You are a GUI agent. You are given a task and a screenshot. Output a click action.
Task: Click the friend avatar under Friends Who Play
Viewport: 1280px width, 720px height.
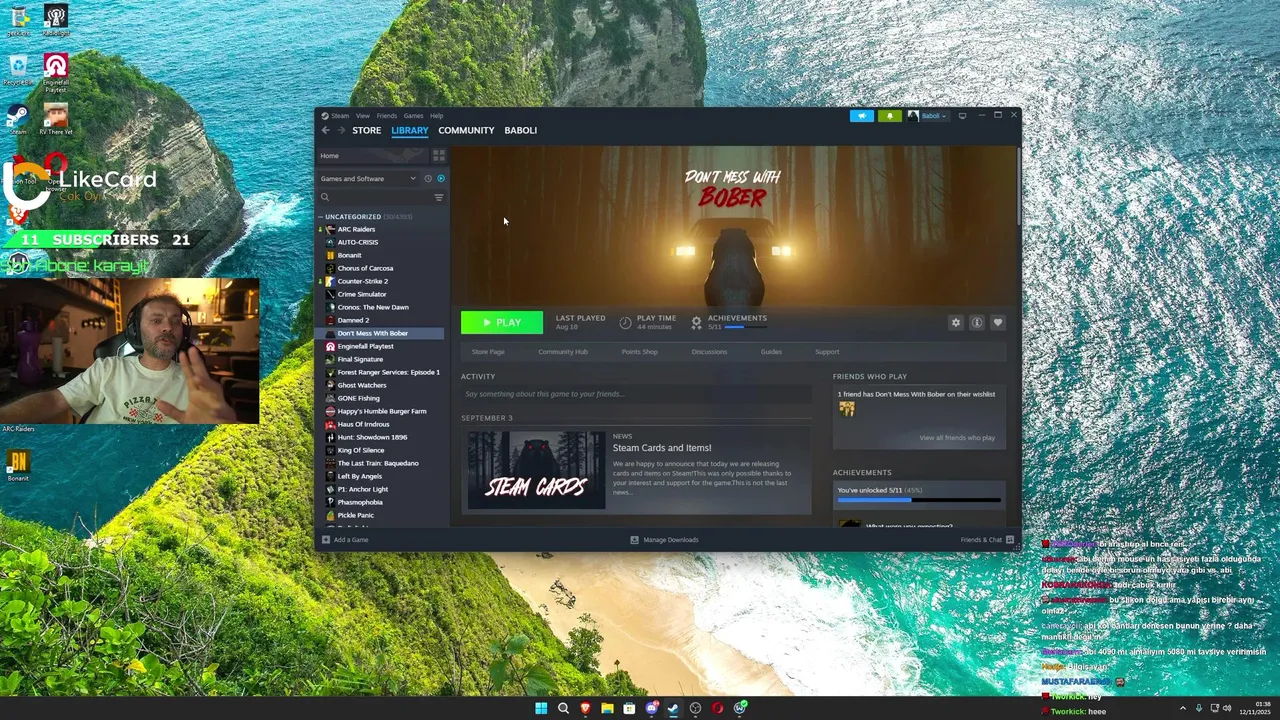[x=847, y=409]
